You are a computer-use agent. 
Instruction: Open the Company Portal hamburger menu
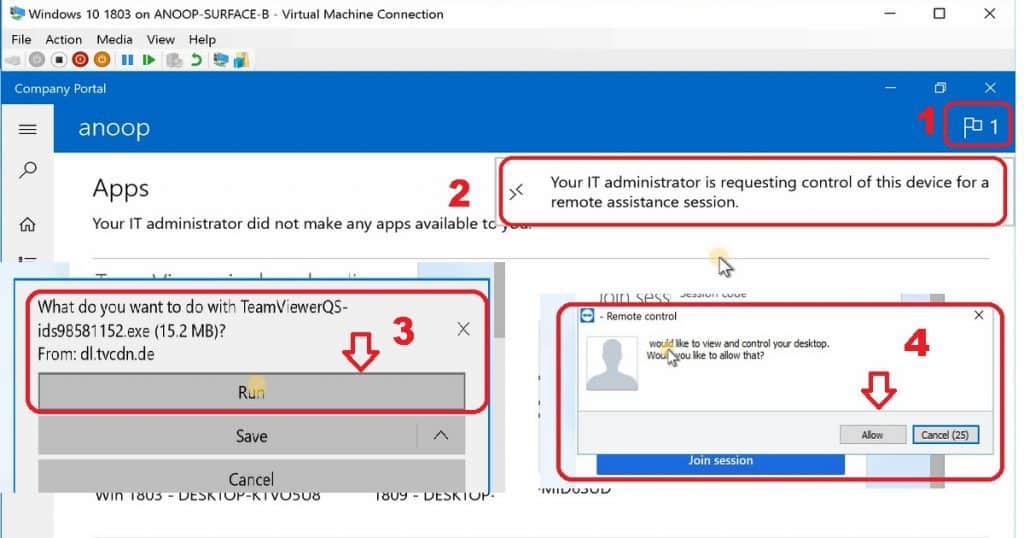point(28,129)
